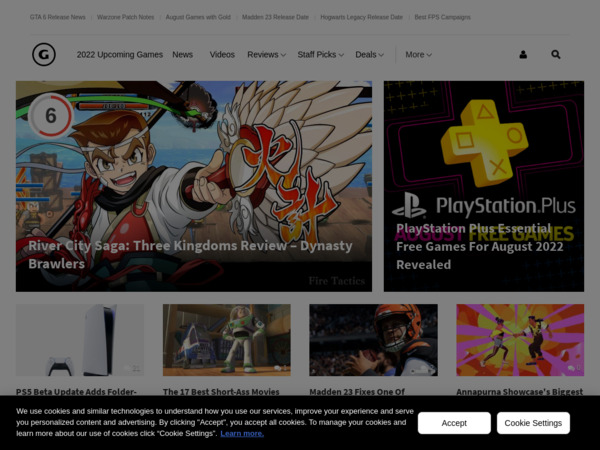Open 2022 Upcoming Games nav item
This screenshot has width=600, height=450.
120,55
